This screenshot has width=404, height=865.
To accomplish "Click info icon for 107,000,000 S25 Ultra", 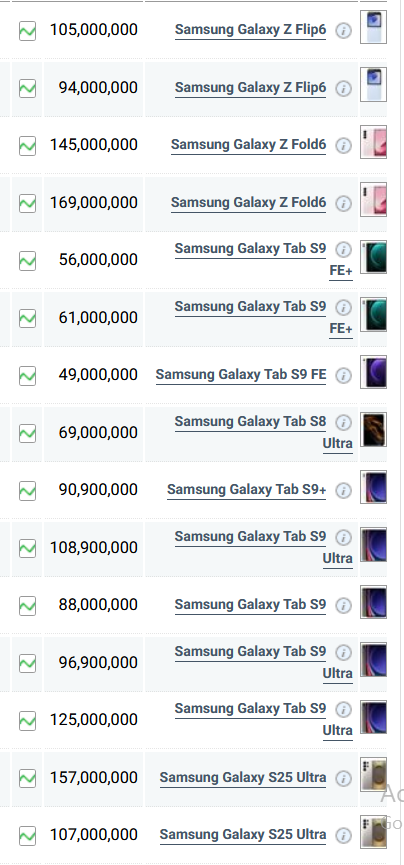I will click(x=343, y=836).
